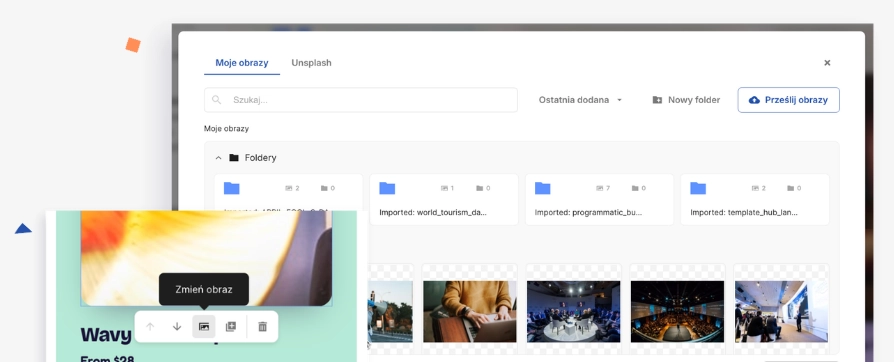Select the Moje obrazy tab
This screenshot has width=894, height=362.
242,63
